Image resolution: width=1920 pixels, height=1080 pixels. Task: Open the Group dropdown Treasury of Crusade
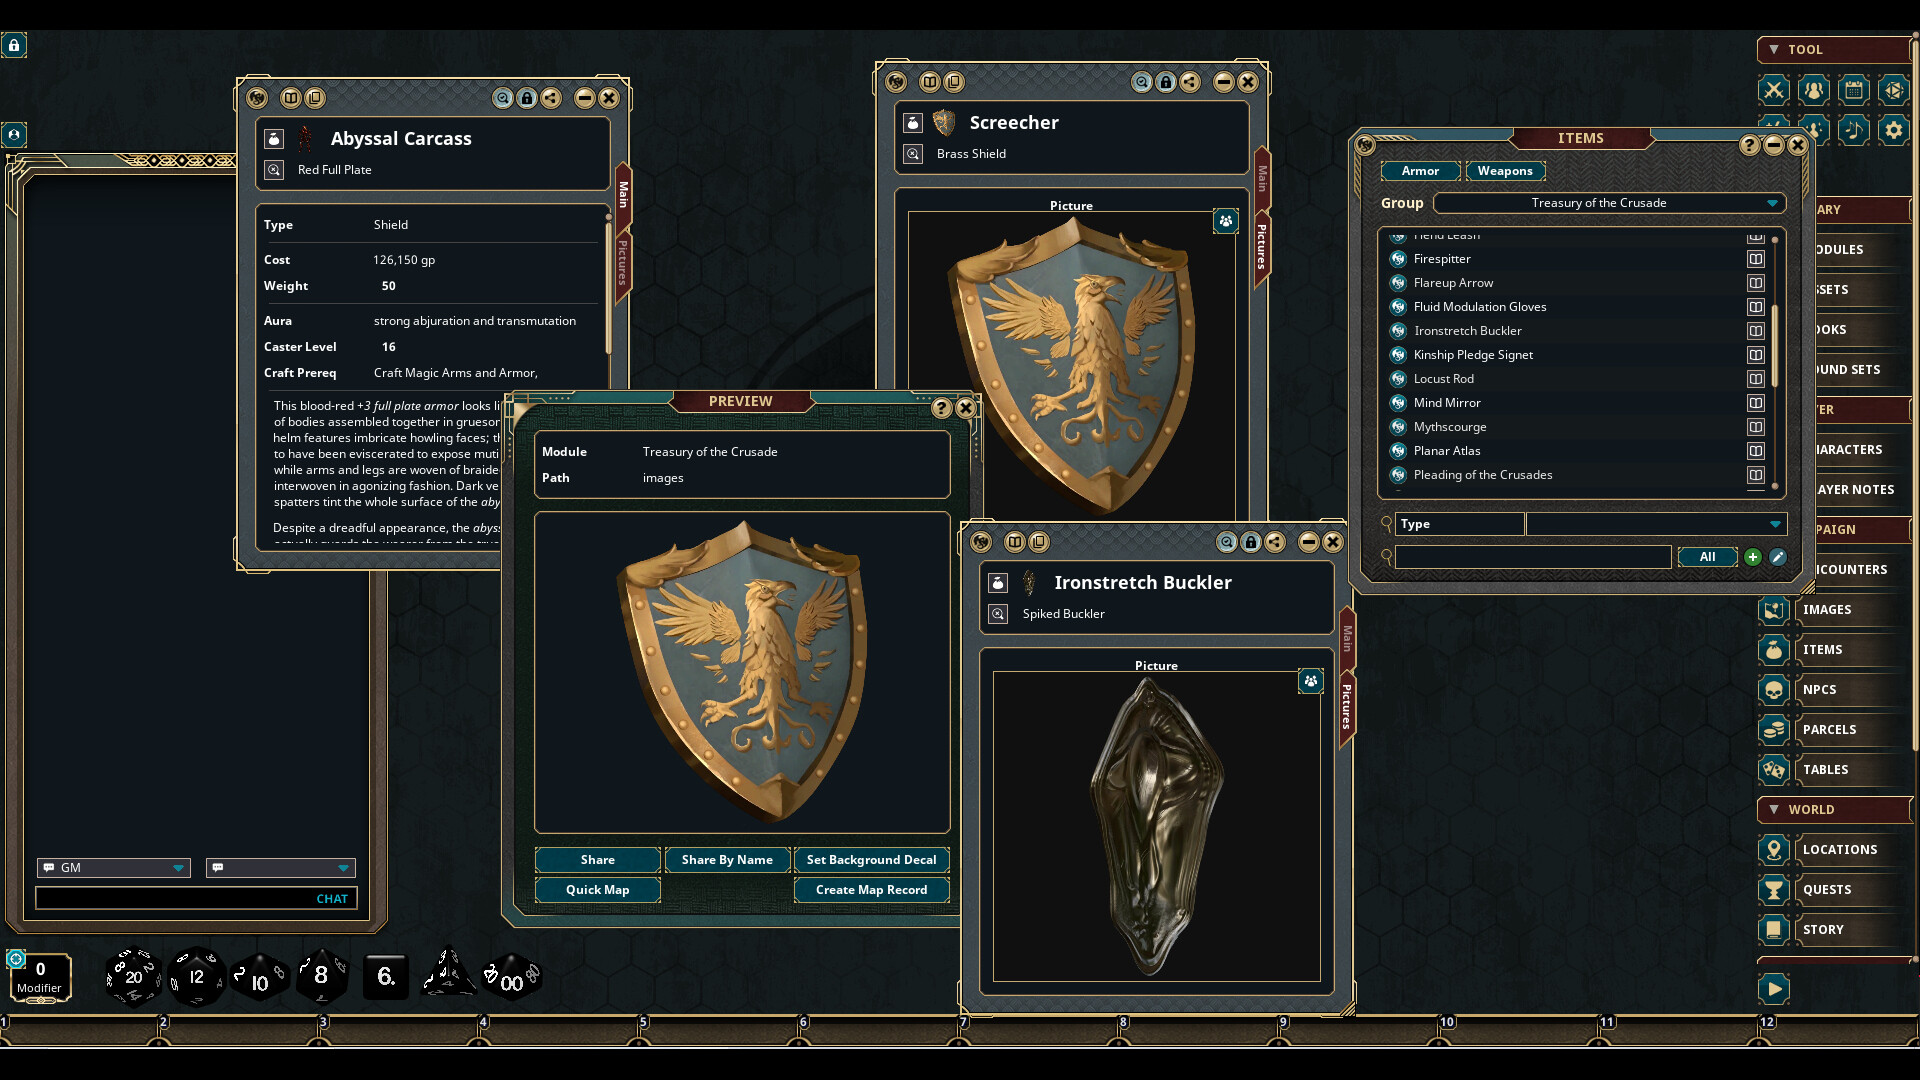click(x=1609, y=203)
